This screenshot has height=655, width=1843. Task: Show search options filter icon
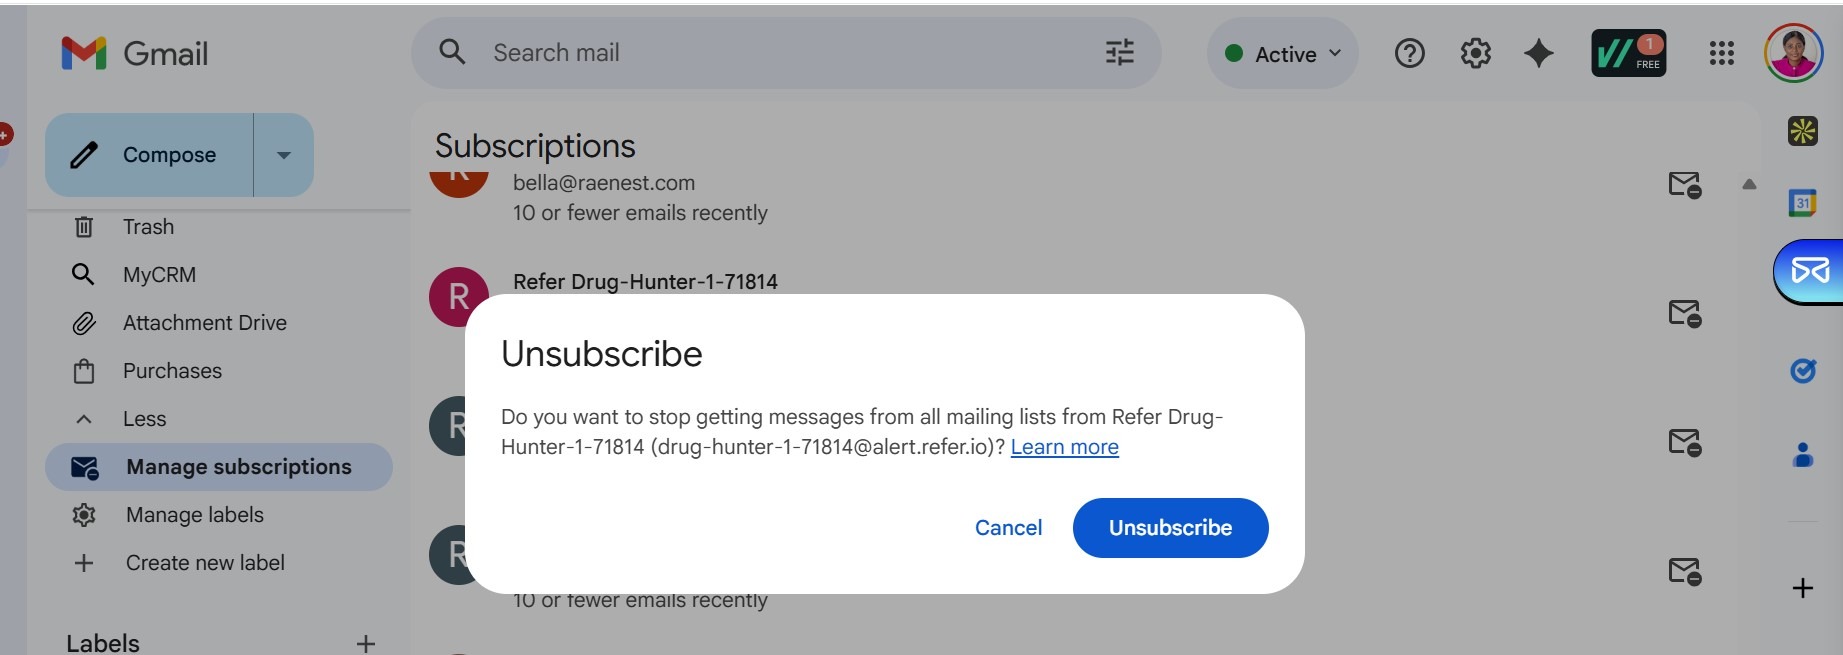click(1120, 52)
